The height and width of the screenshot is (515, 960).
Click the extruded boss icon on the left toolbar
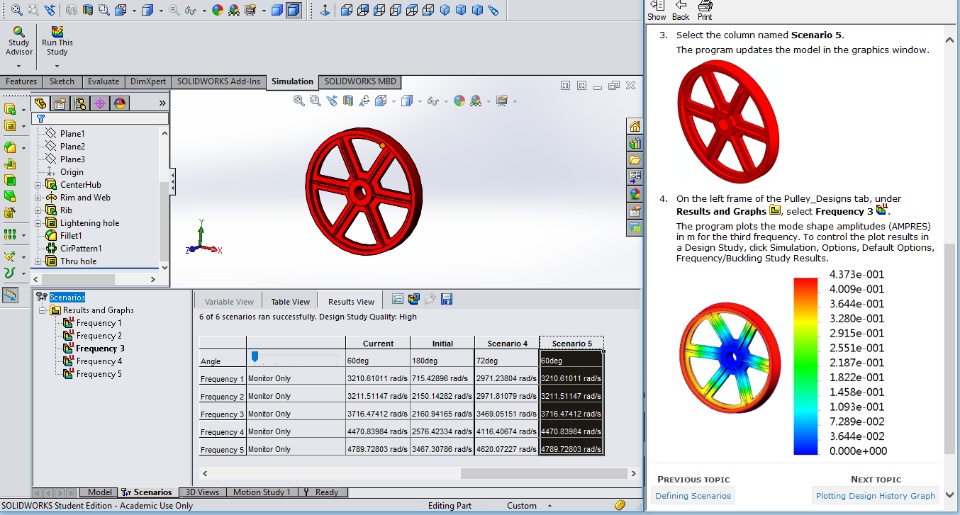(10, 109)
